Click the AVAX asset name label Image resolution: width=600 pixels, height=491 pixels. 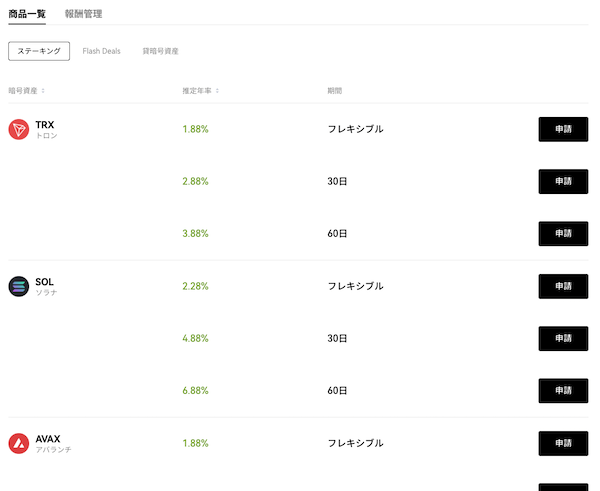tap(48, 439)
